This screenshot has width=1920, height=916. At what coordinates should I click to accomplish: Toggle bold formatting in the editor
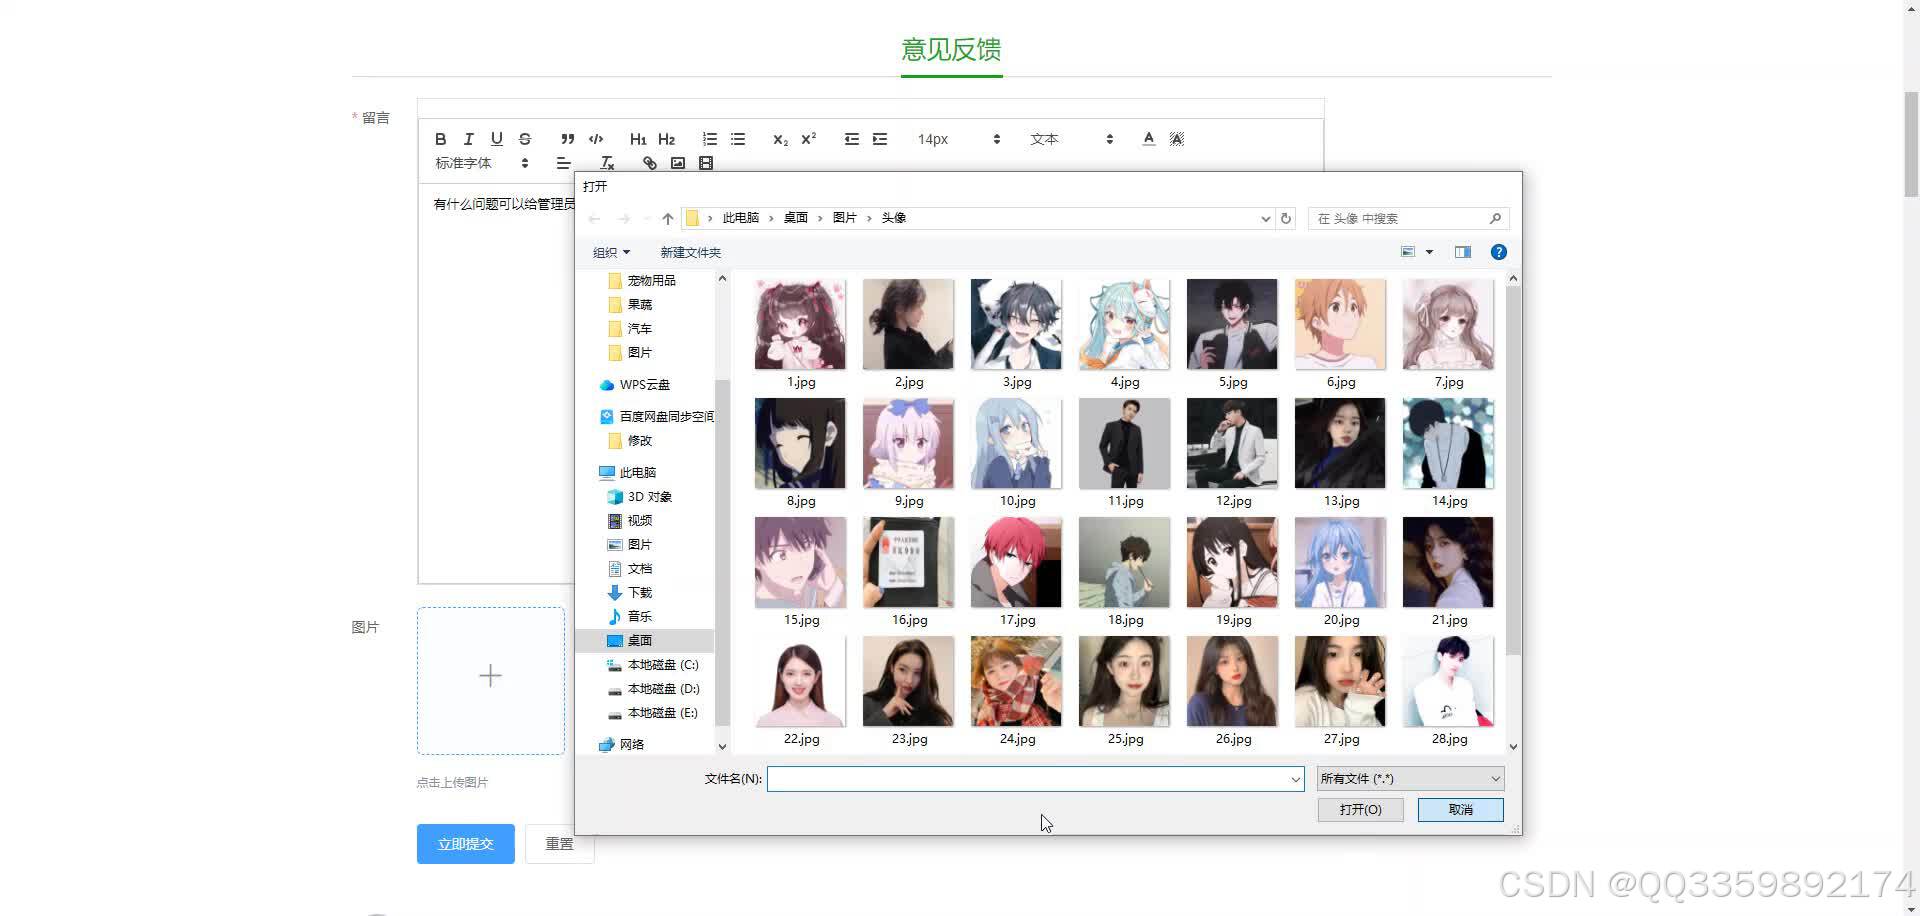(440, 139)
